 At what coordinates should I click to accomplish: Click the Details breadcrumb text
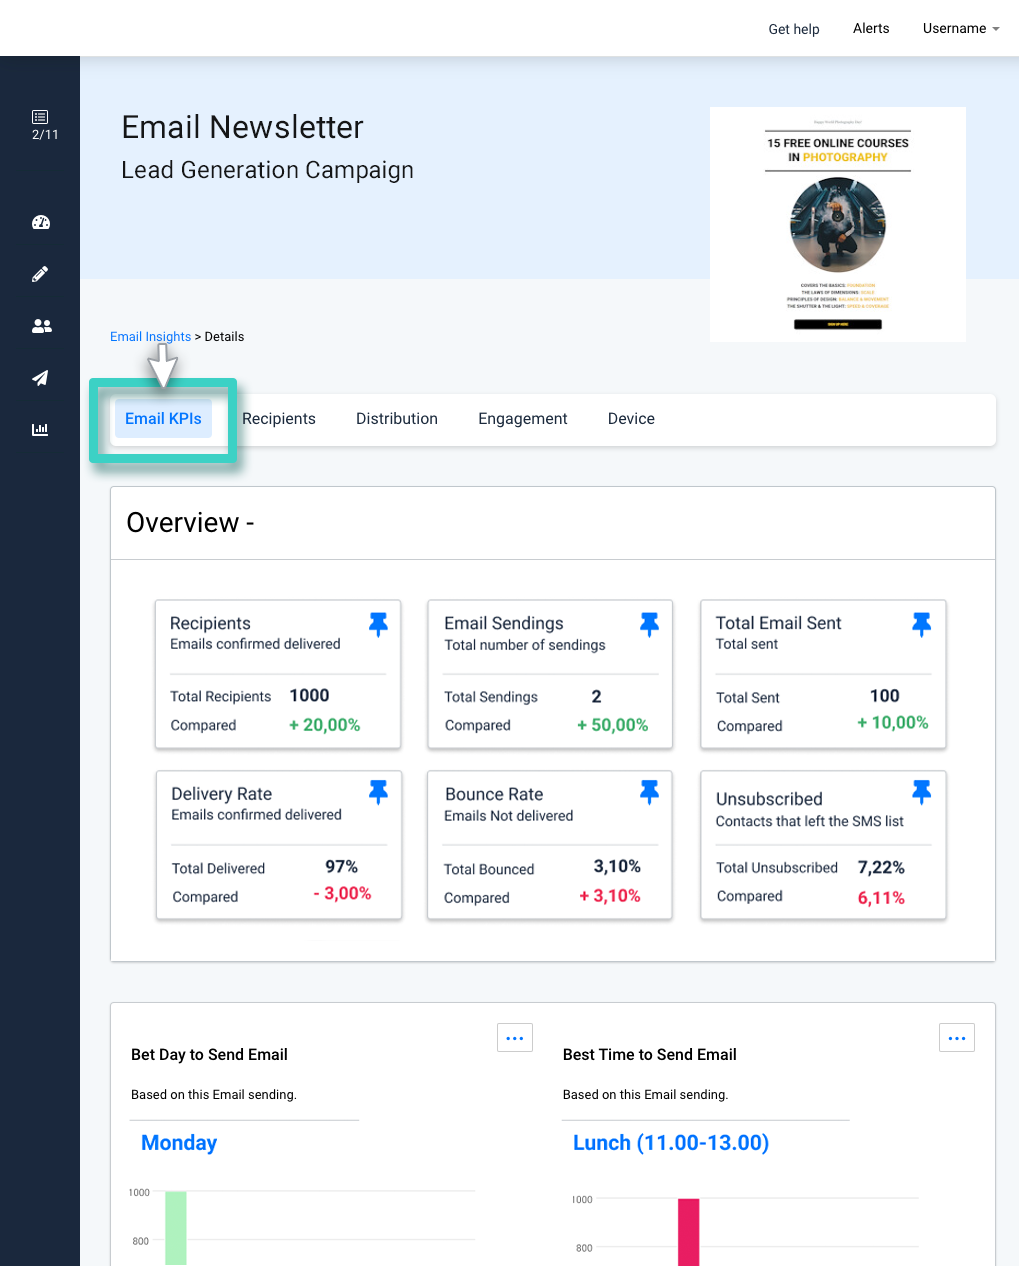pos(224,337)
